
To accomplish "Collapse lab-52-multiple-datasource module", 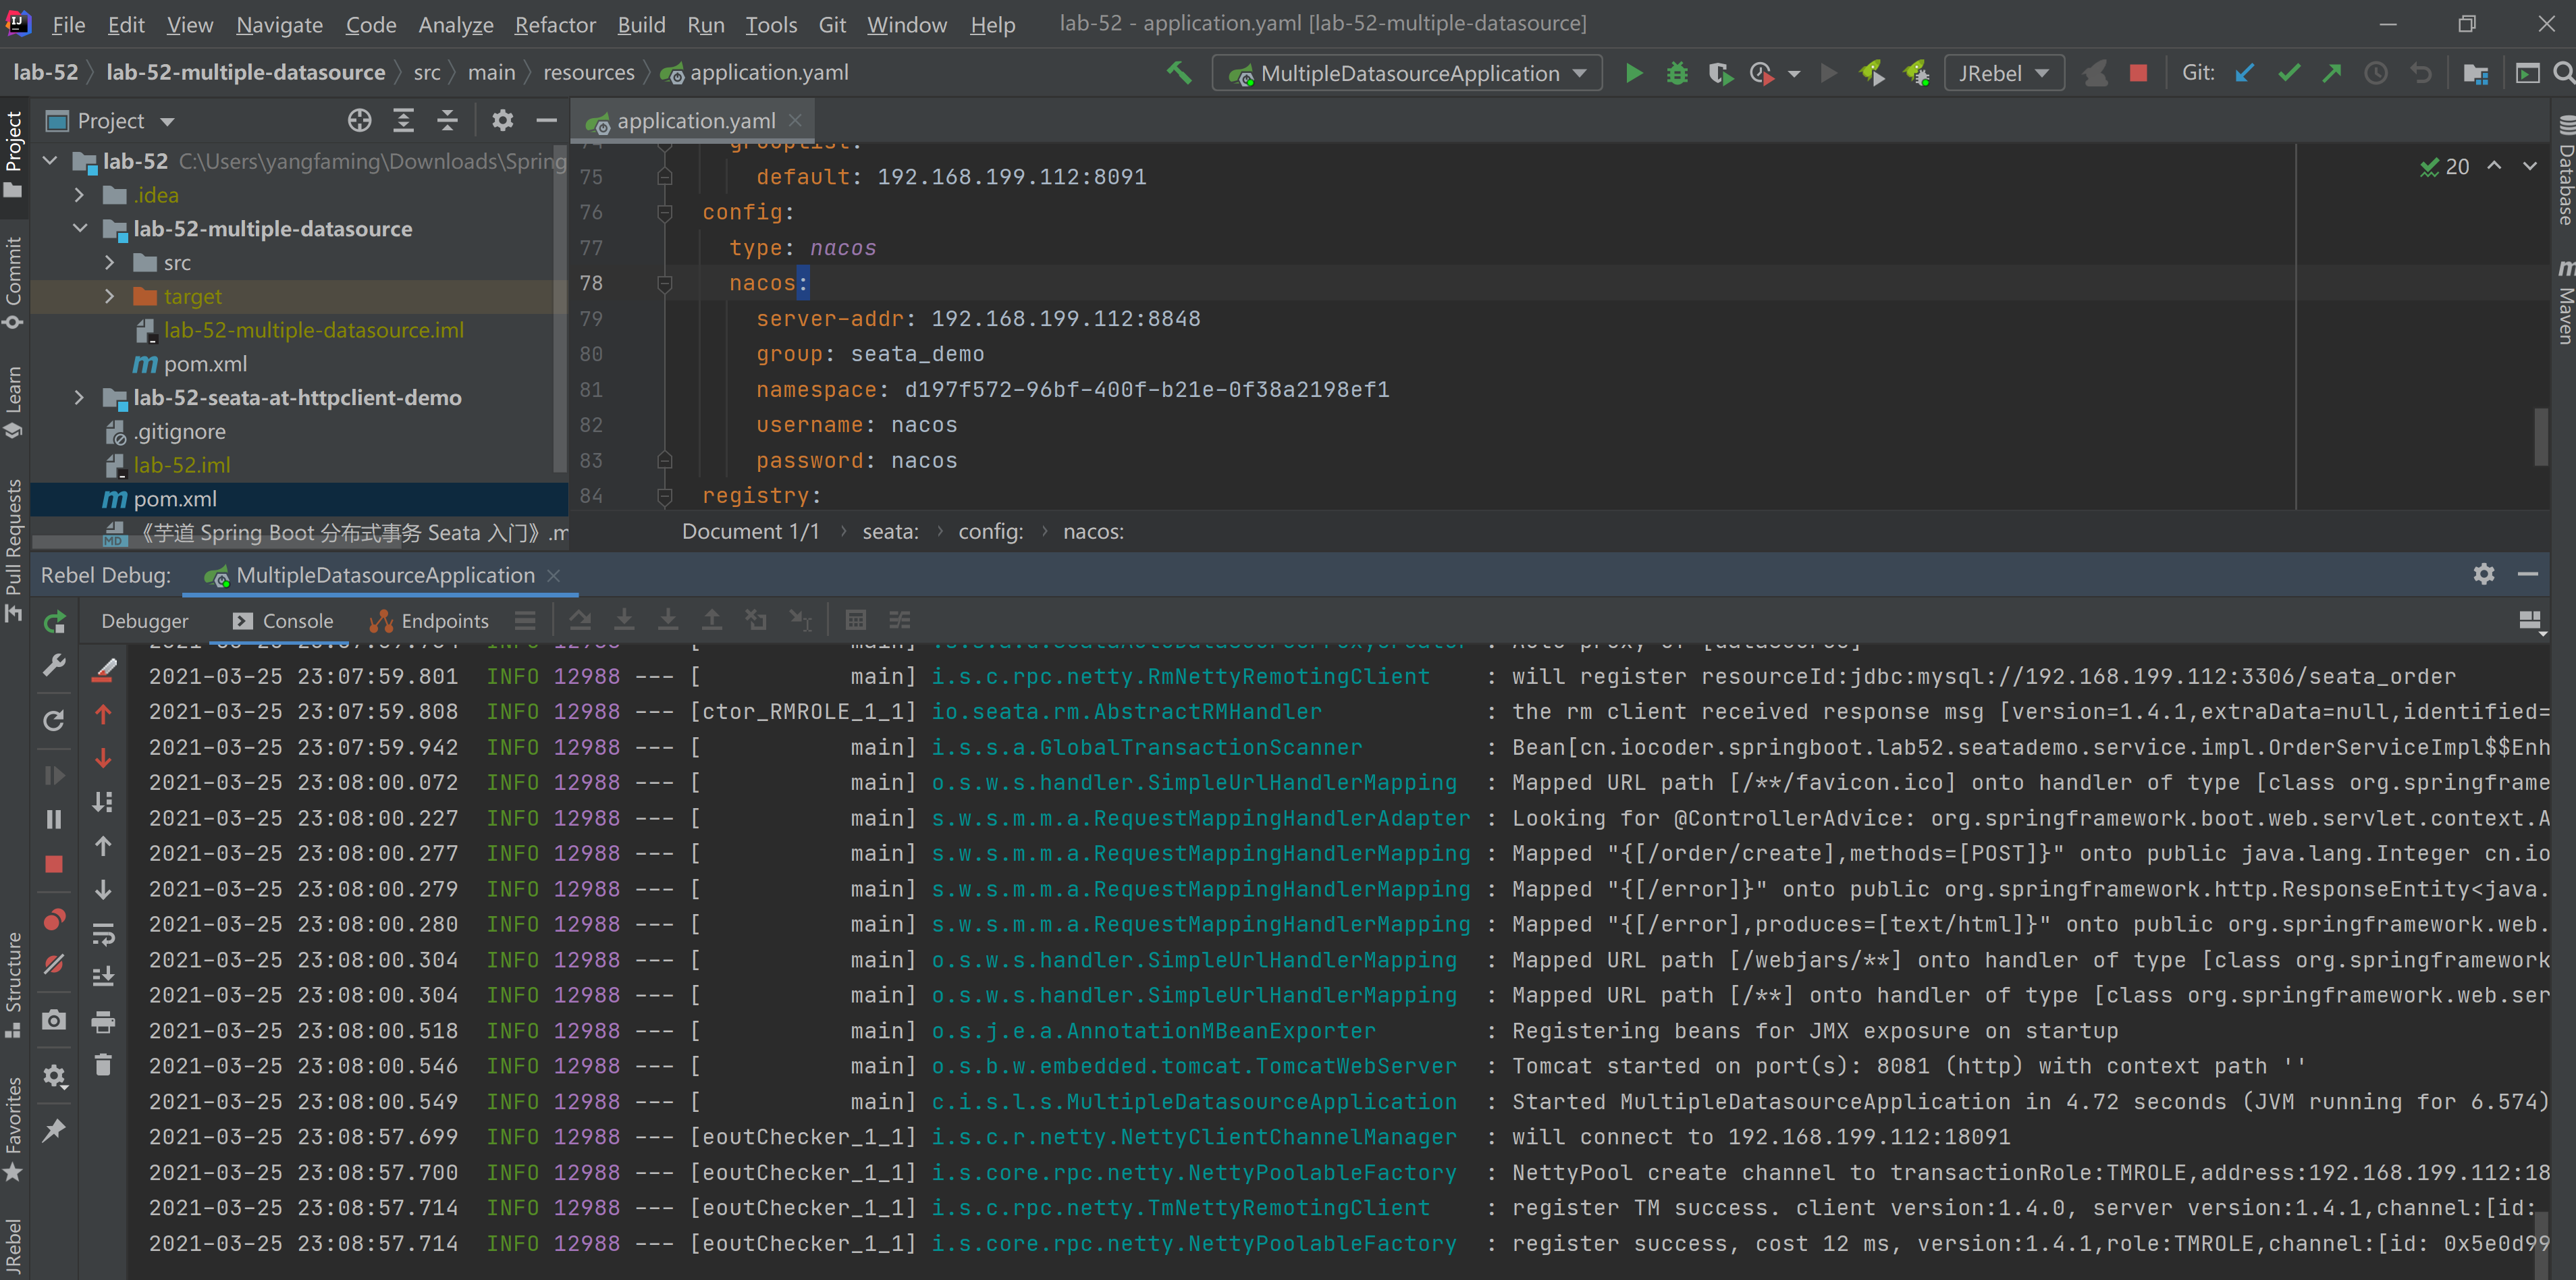I will (79, 229).
